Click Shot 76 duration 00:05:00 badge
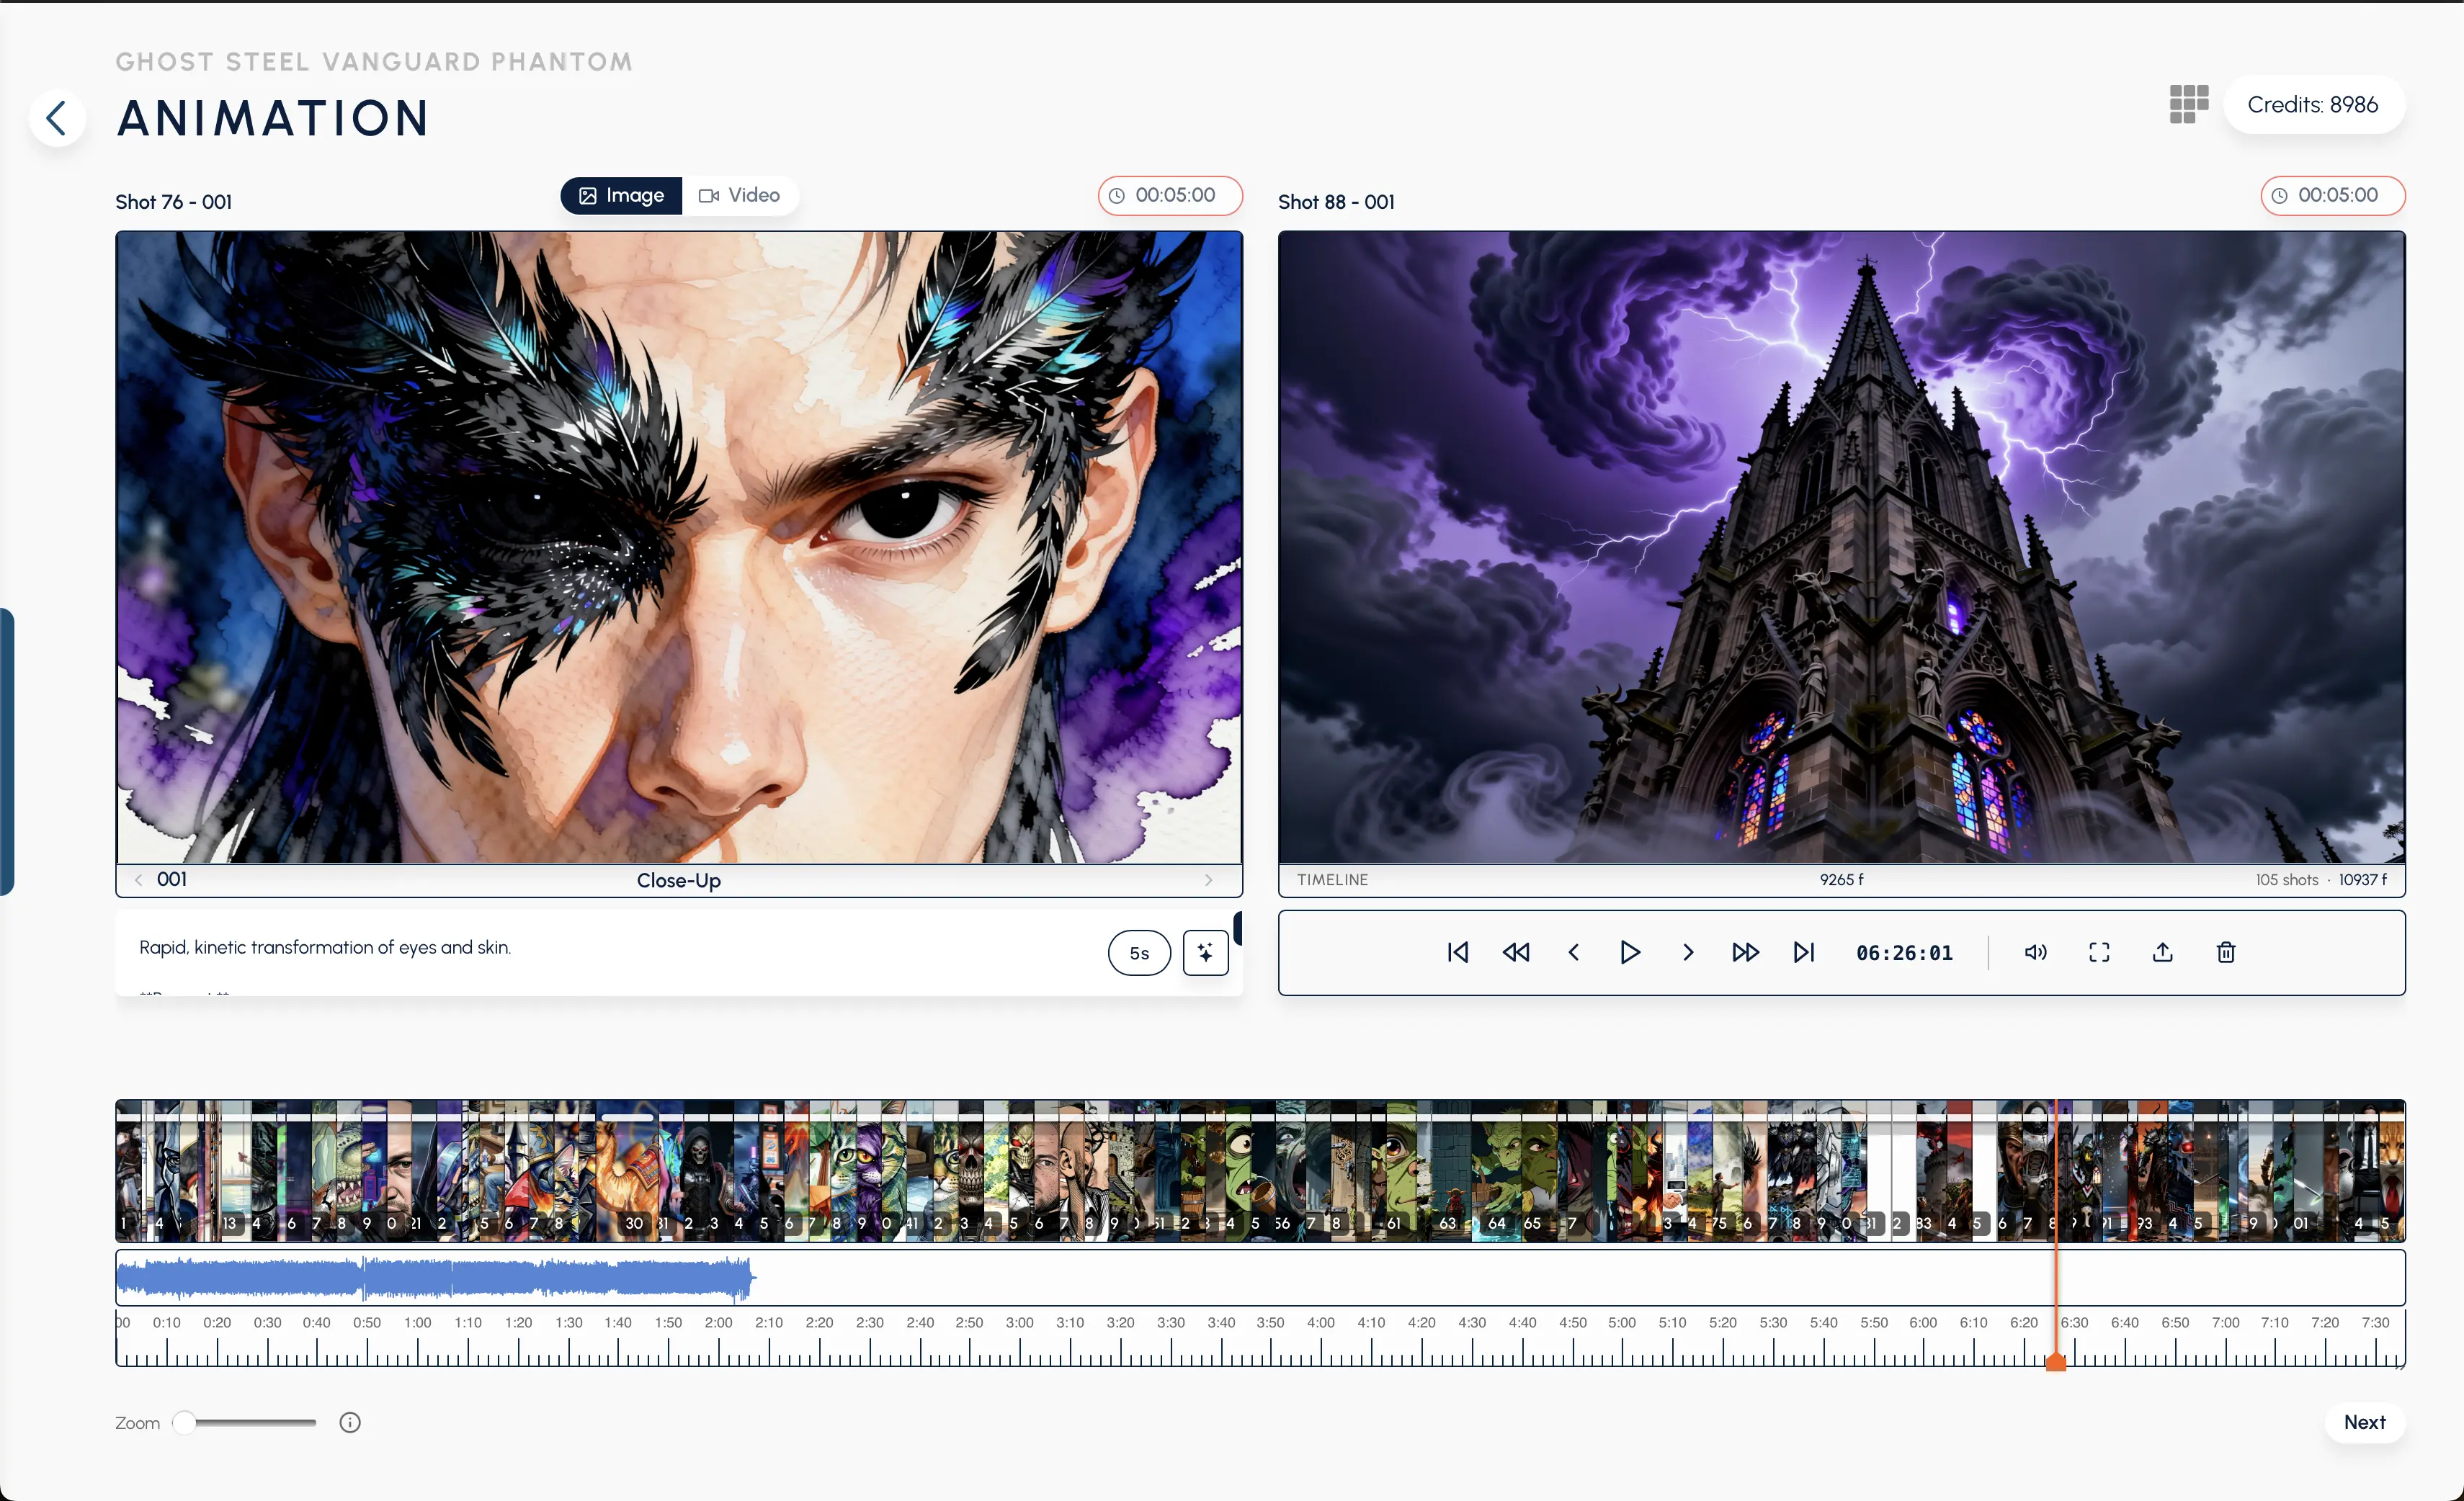The width and height of the screenshot is (2464, 1501). coord(1170,195)
